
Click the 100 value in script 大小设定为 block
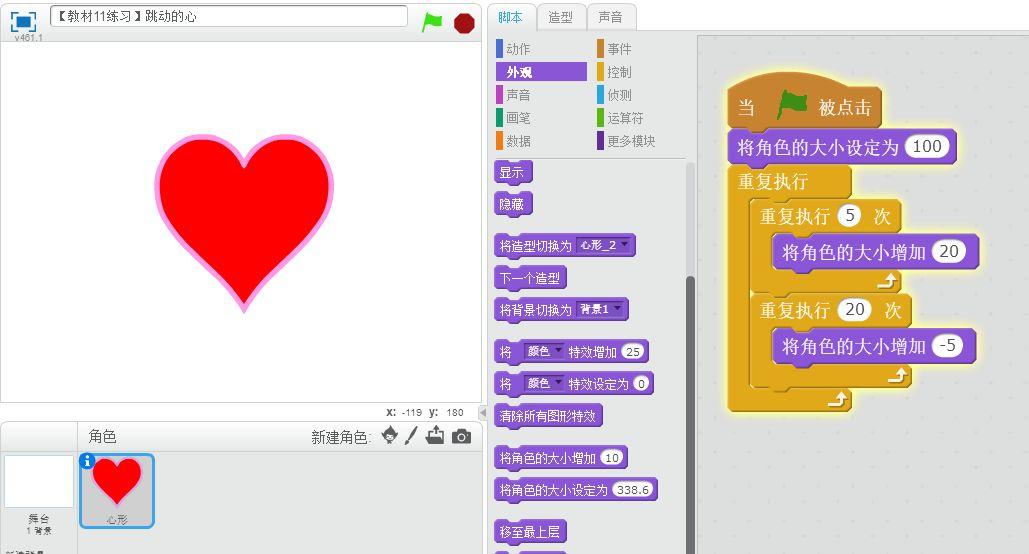tap(927, 146)
